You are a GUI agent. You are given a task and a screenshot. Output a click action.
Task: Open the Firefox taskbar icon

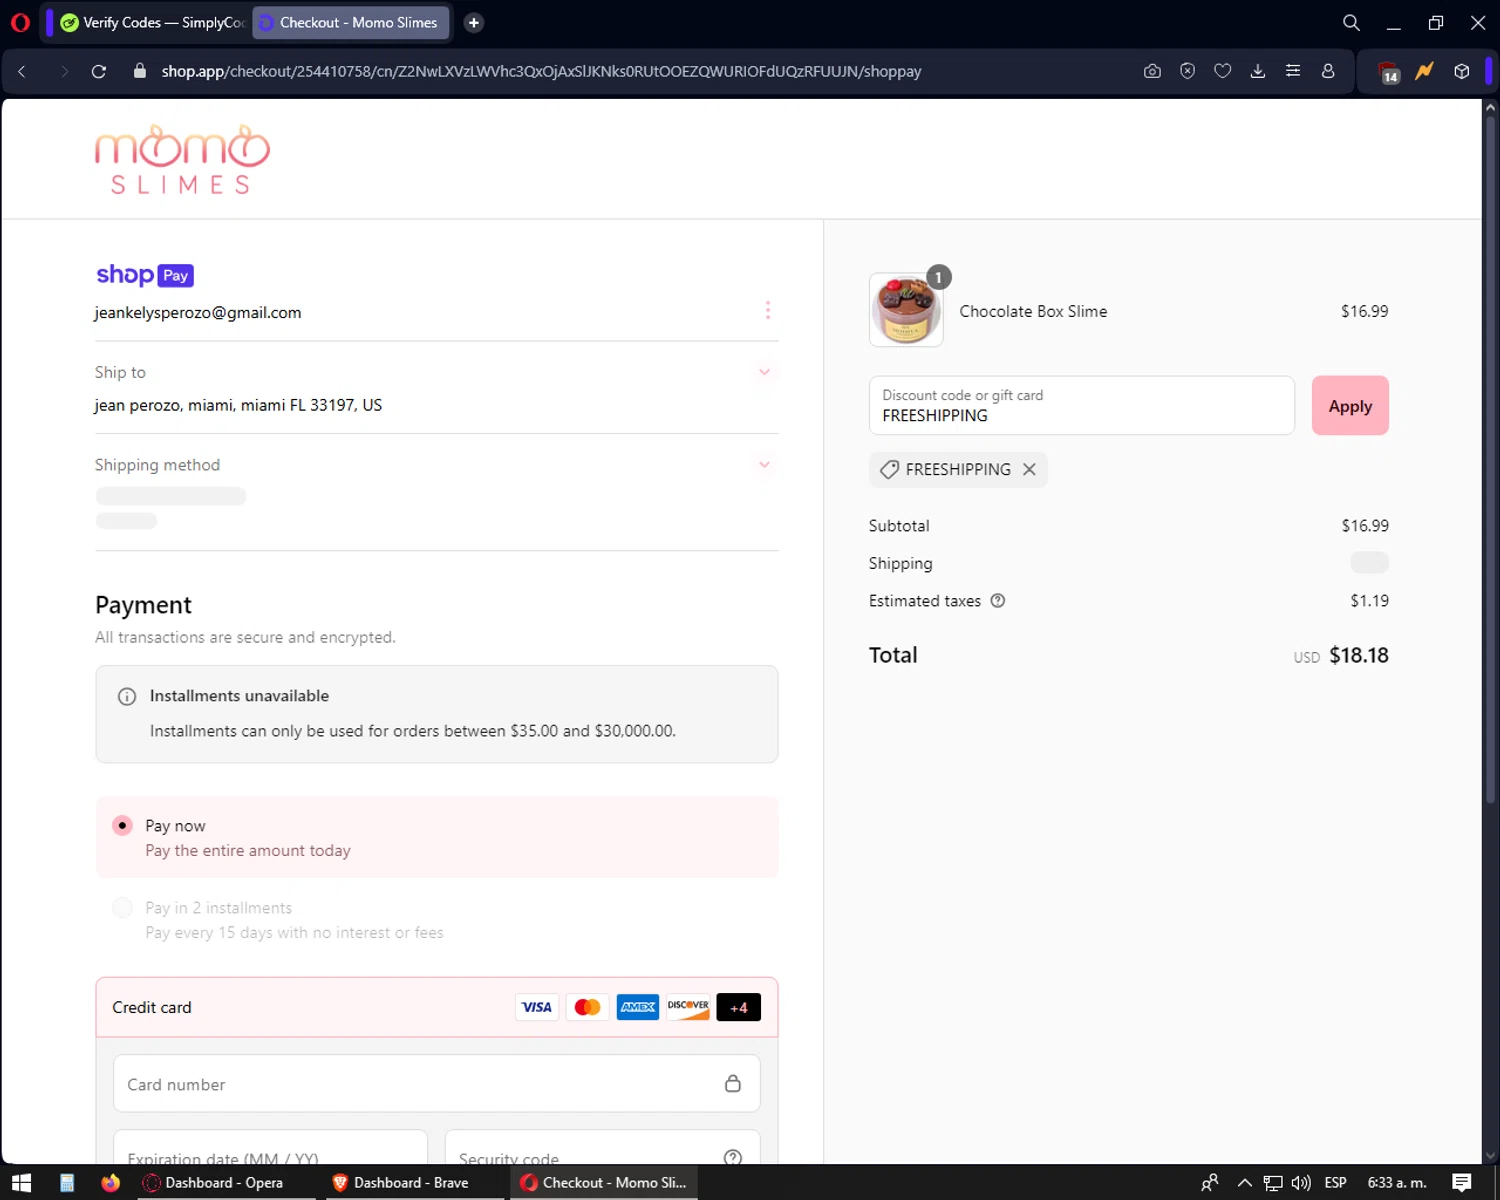point(110,1183)
